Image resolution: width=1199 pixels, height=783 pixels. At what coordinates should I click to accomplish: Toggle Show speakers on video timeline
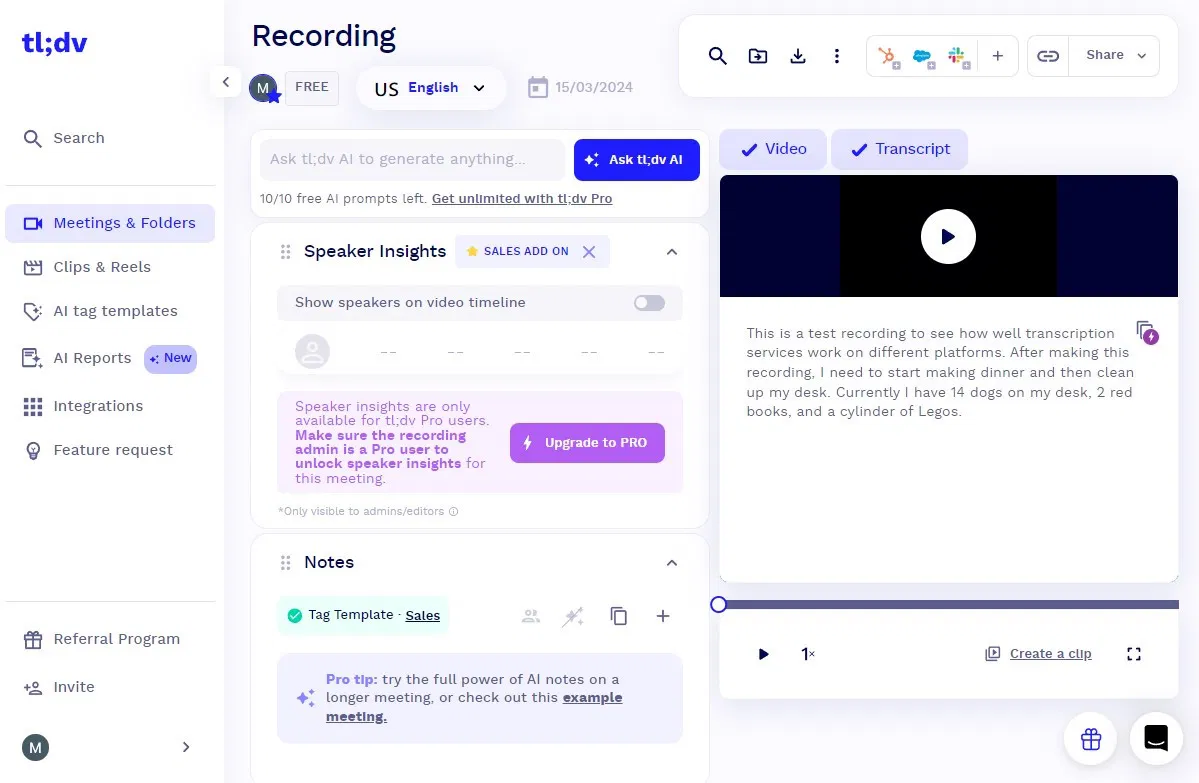click(x=649, y=303)
